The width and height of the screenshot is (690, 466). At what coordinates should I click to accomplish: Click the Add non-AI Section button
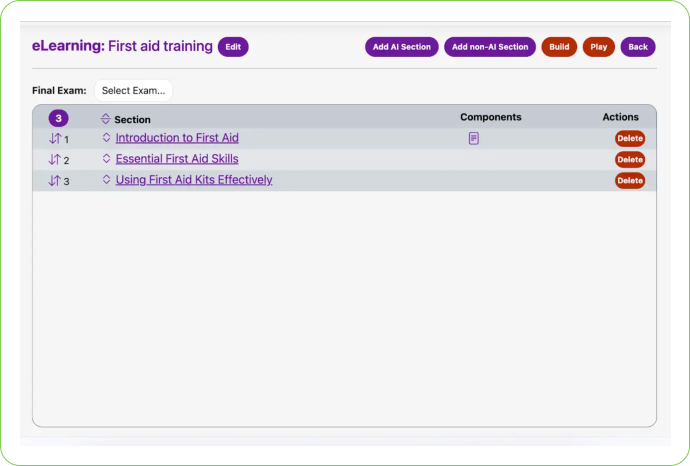pos(490,47)
